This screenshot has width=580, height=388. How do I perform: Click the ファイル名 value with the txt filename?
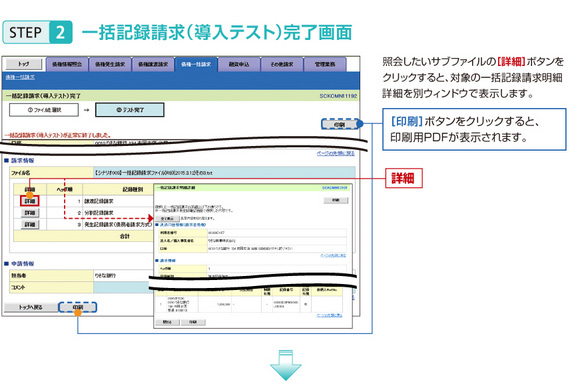pyautogui.click(x=224, y=173)
